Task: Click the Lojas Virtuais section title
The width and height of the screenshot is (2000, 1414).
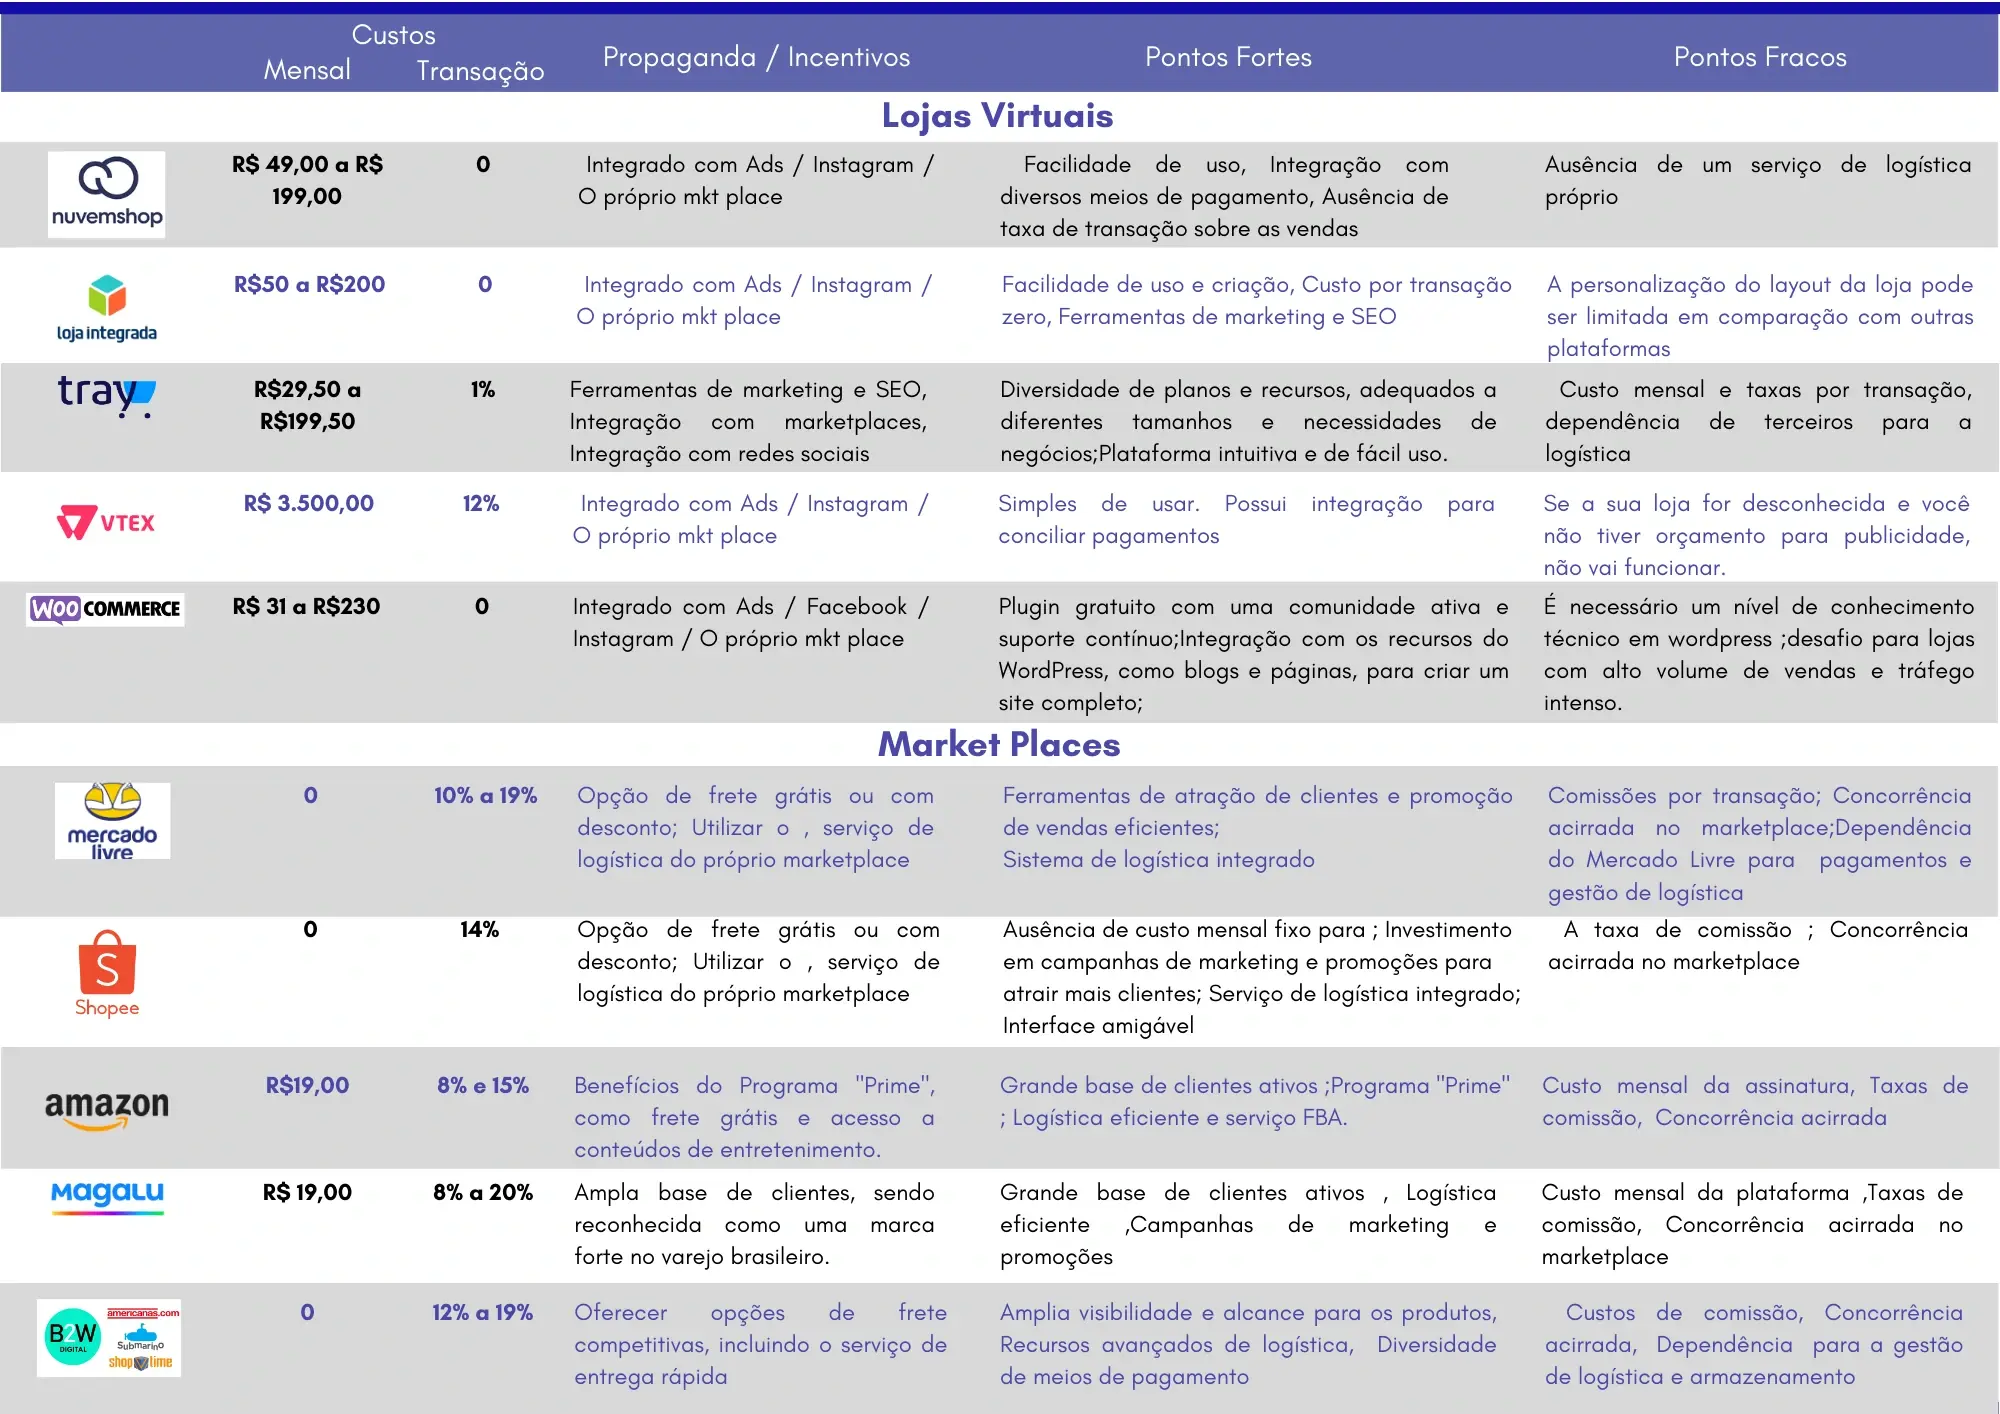Action: [997, 116]
